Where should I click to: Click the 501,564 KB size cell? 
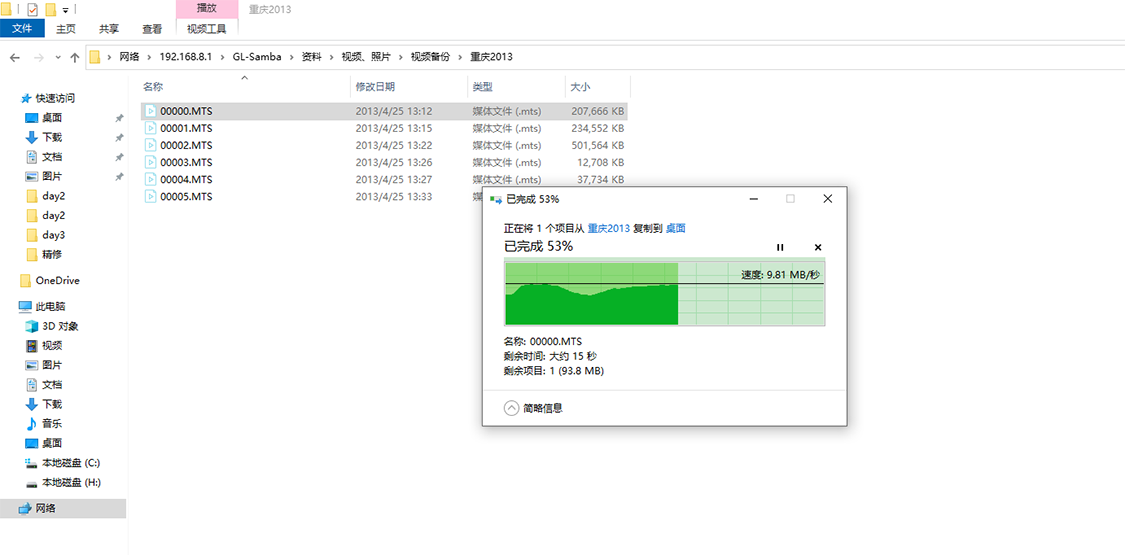[x=598, y=145]
